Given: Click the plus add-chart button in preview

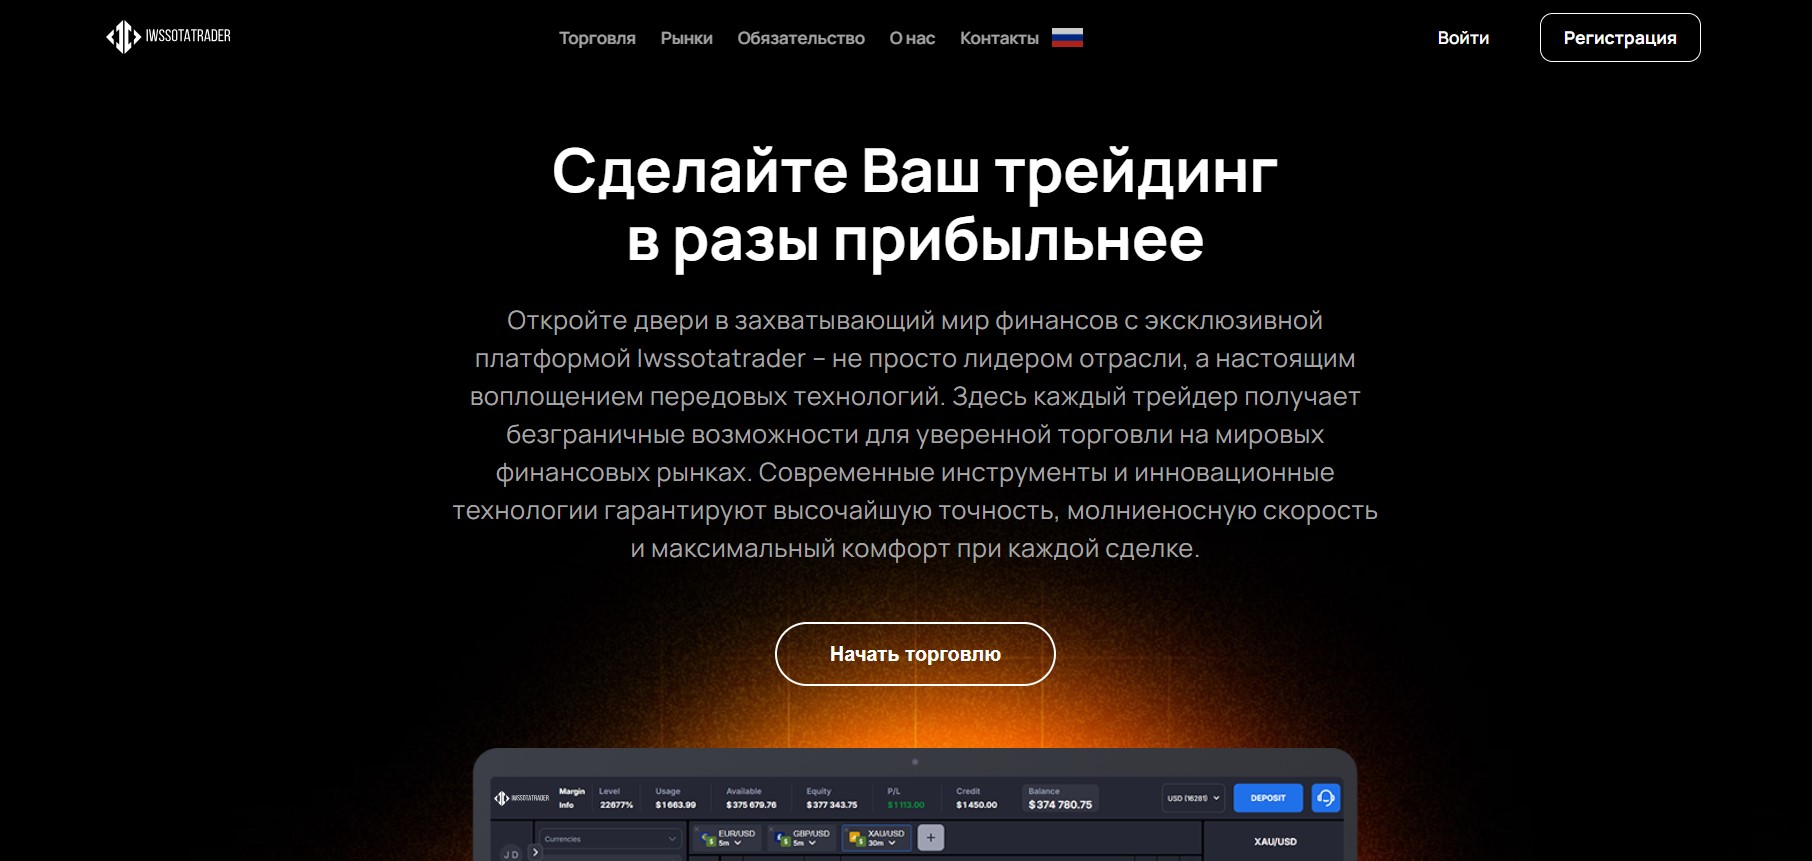Looking at the screenshot, I should [x=930, y=838].
